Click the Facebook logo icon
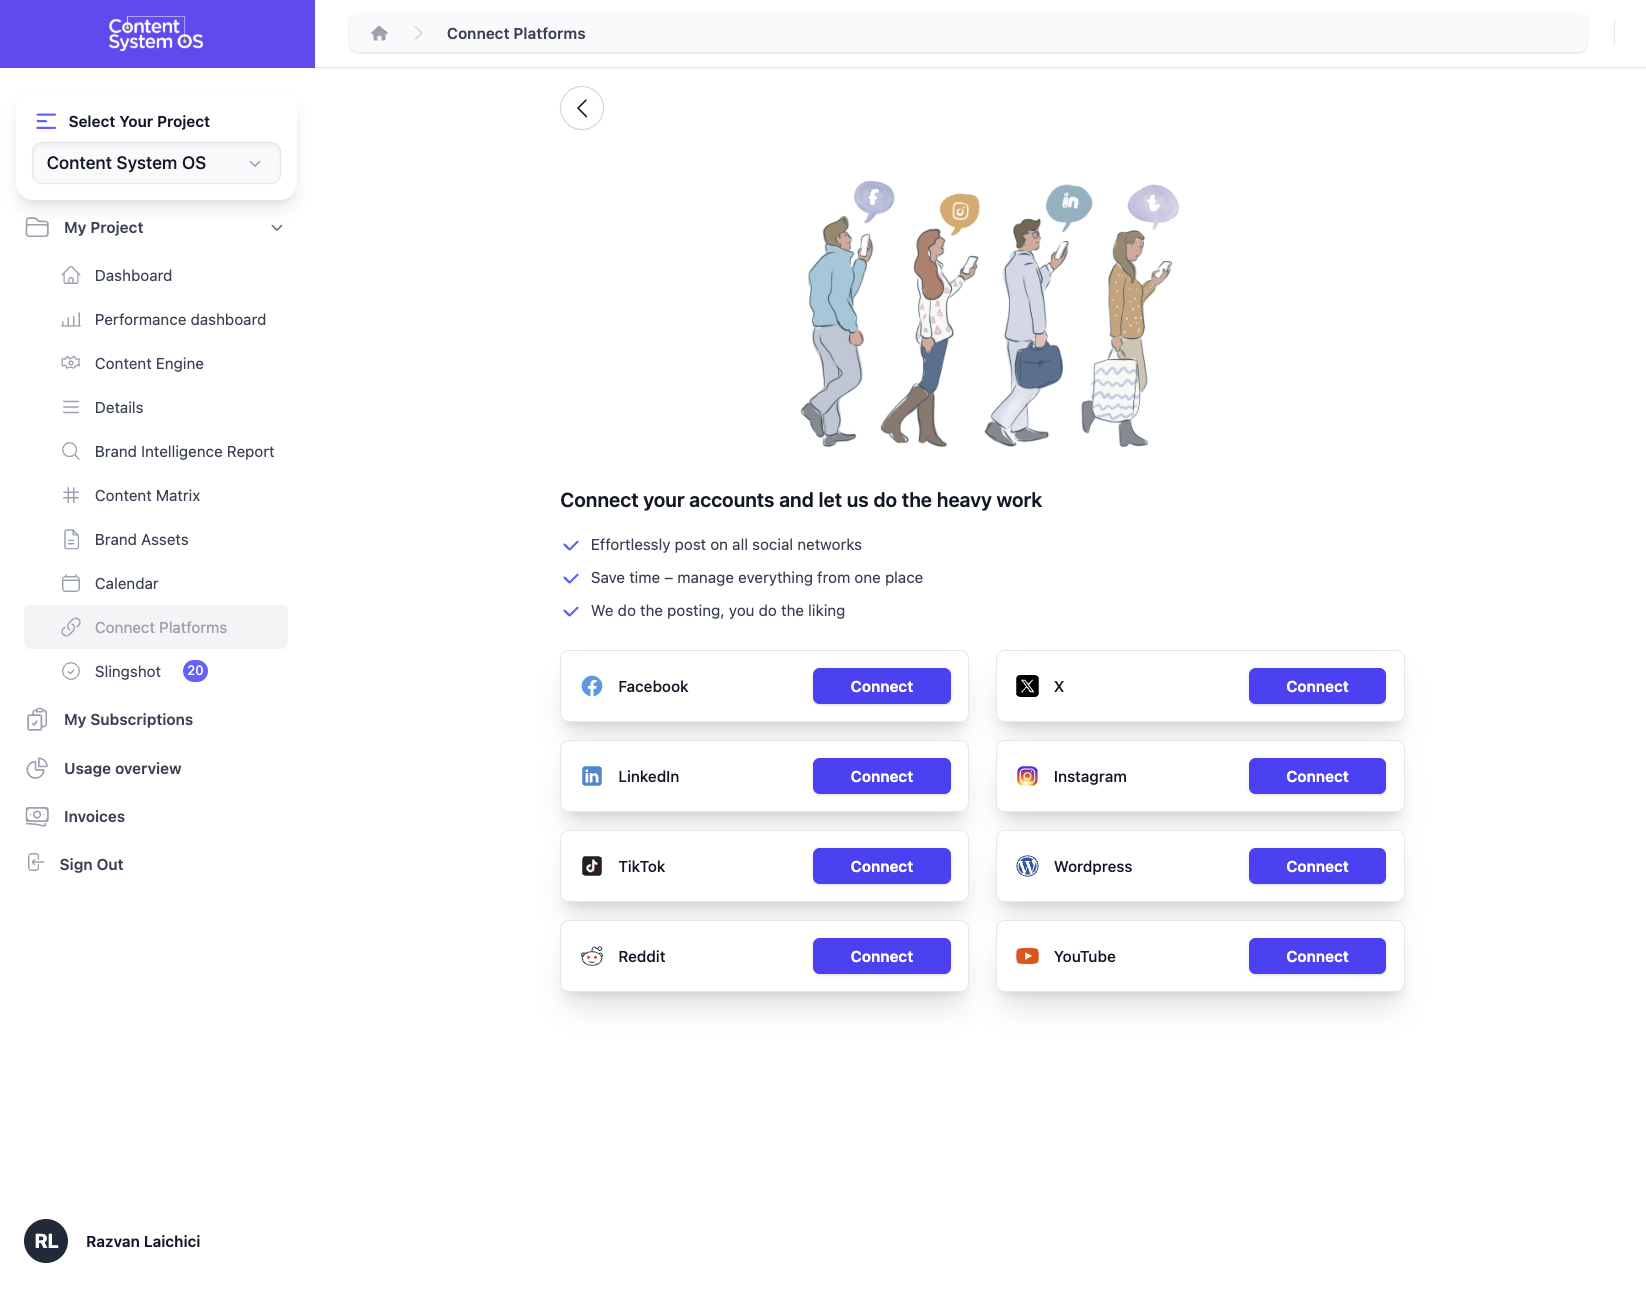 tap(592, 686)
